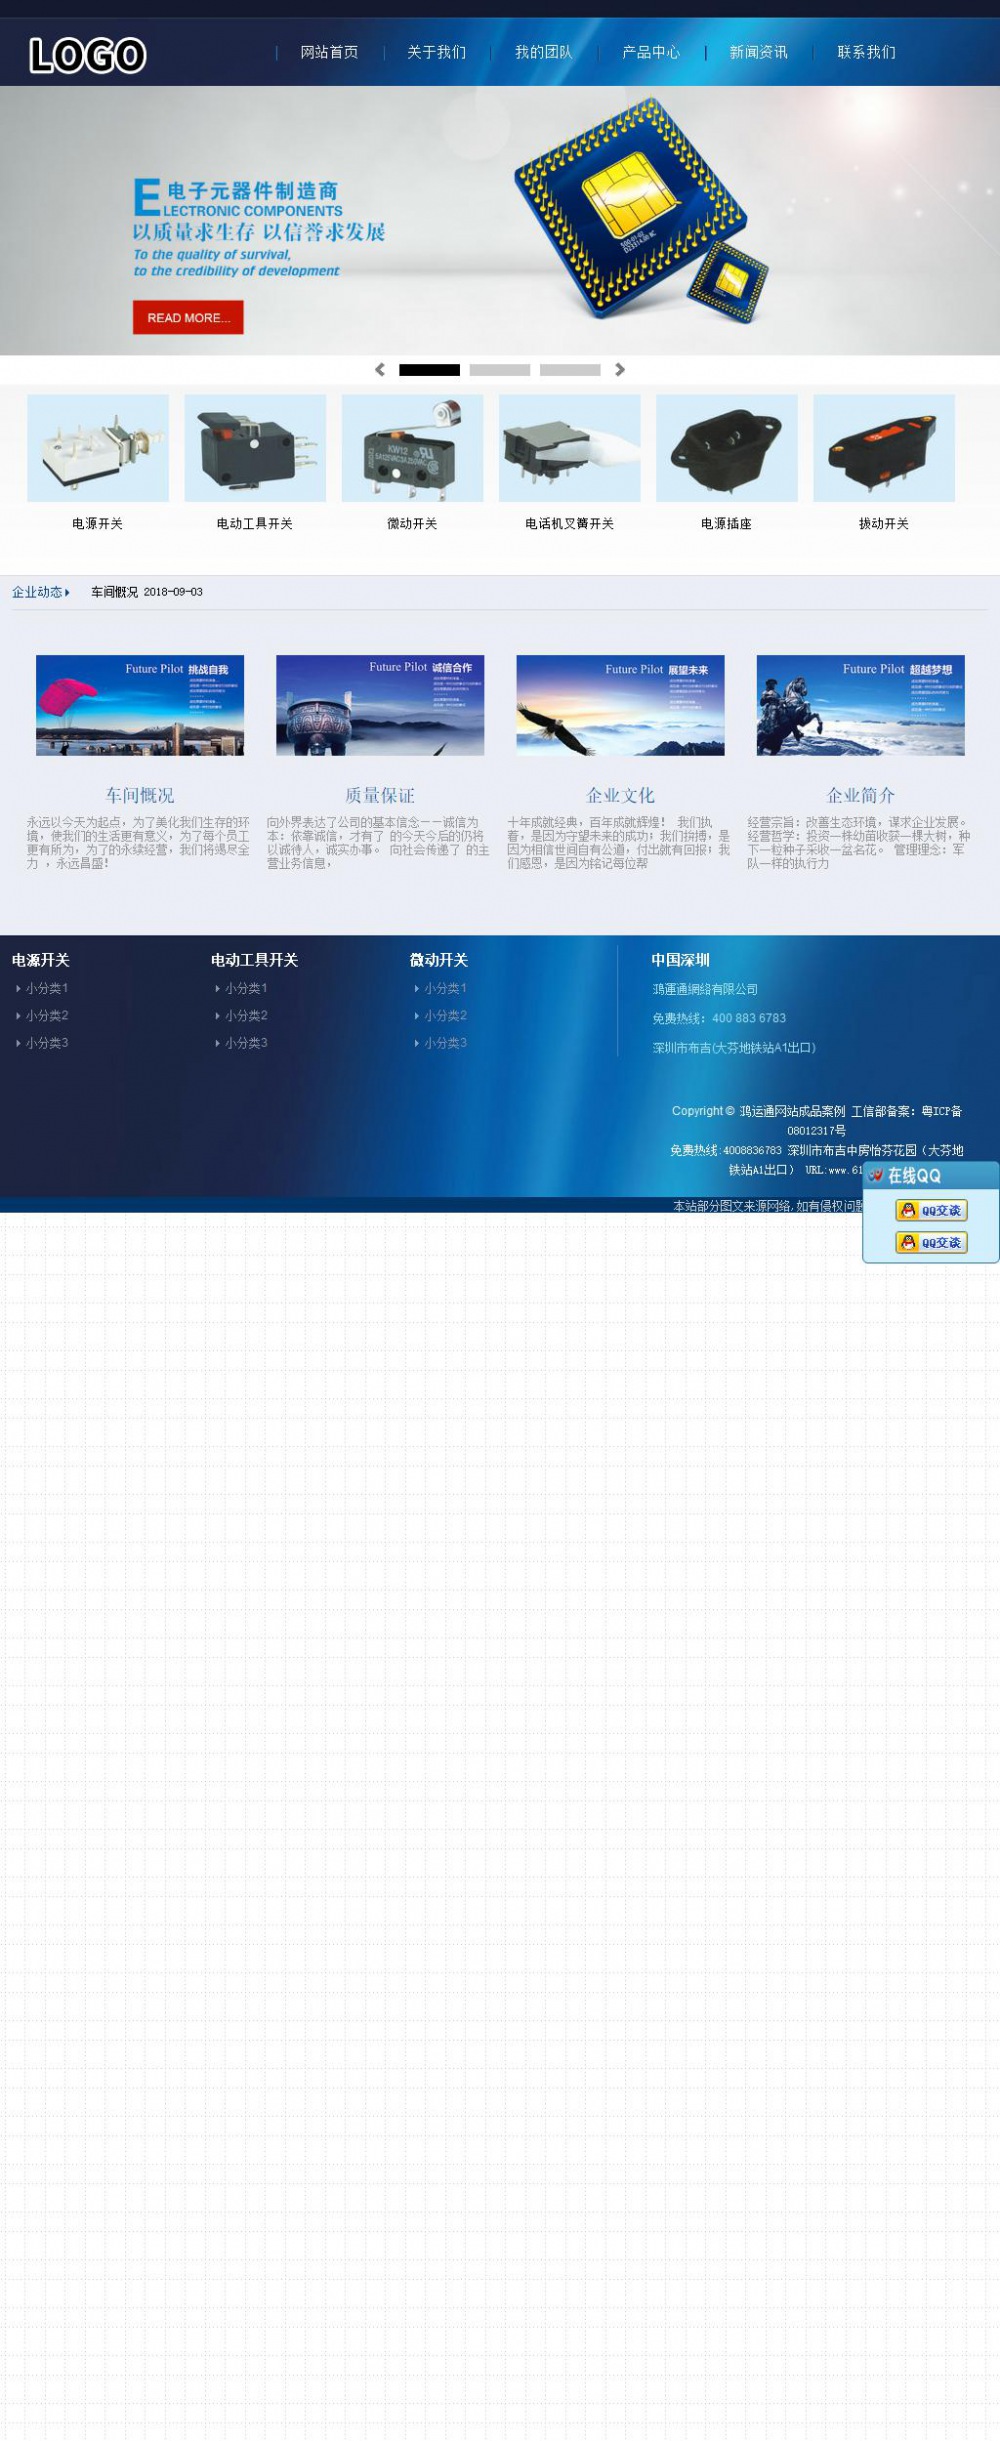Click the 企业文化 heading

pyautogui.click(x=620, y=795)
